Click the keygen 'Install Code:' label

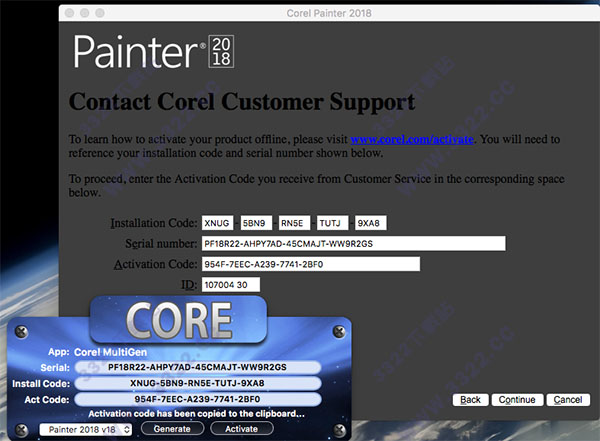click(41, 384)
